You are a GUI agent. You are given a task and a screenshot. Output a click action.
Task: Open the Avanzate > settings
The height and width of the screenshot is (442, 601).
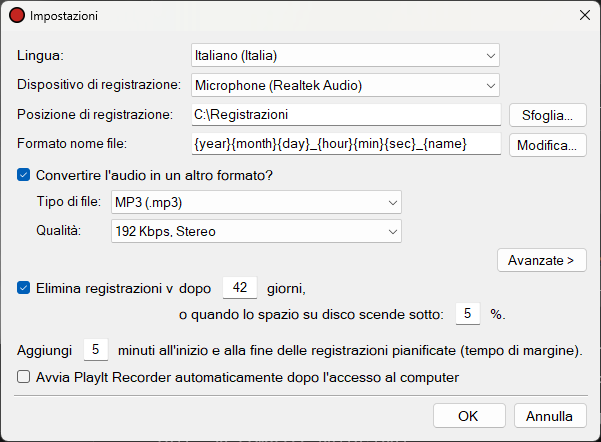point(542,260)
